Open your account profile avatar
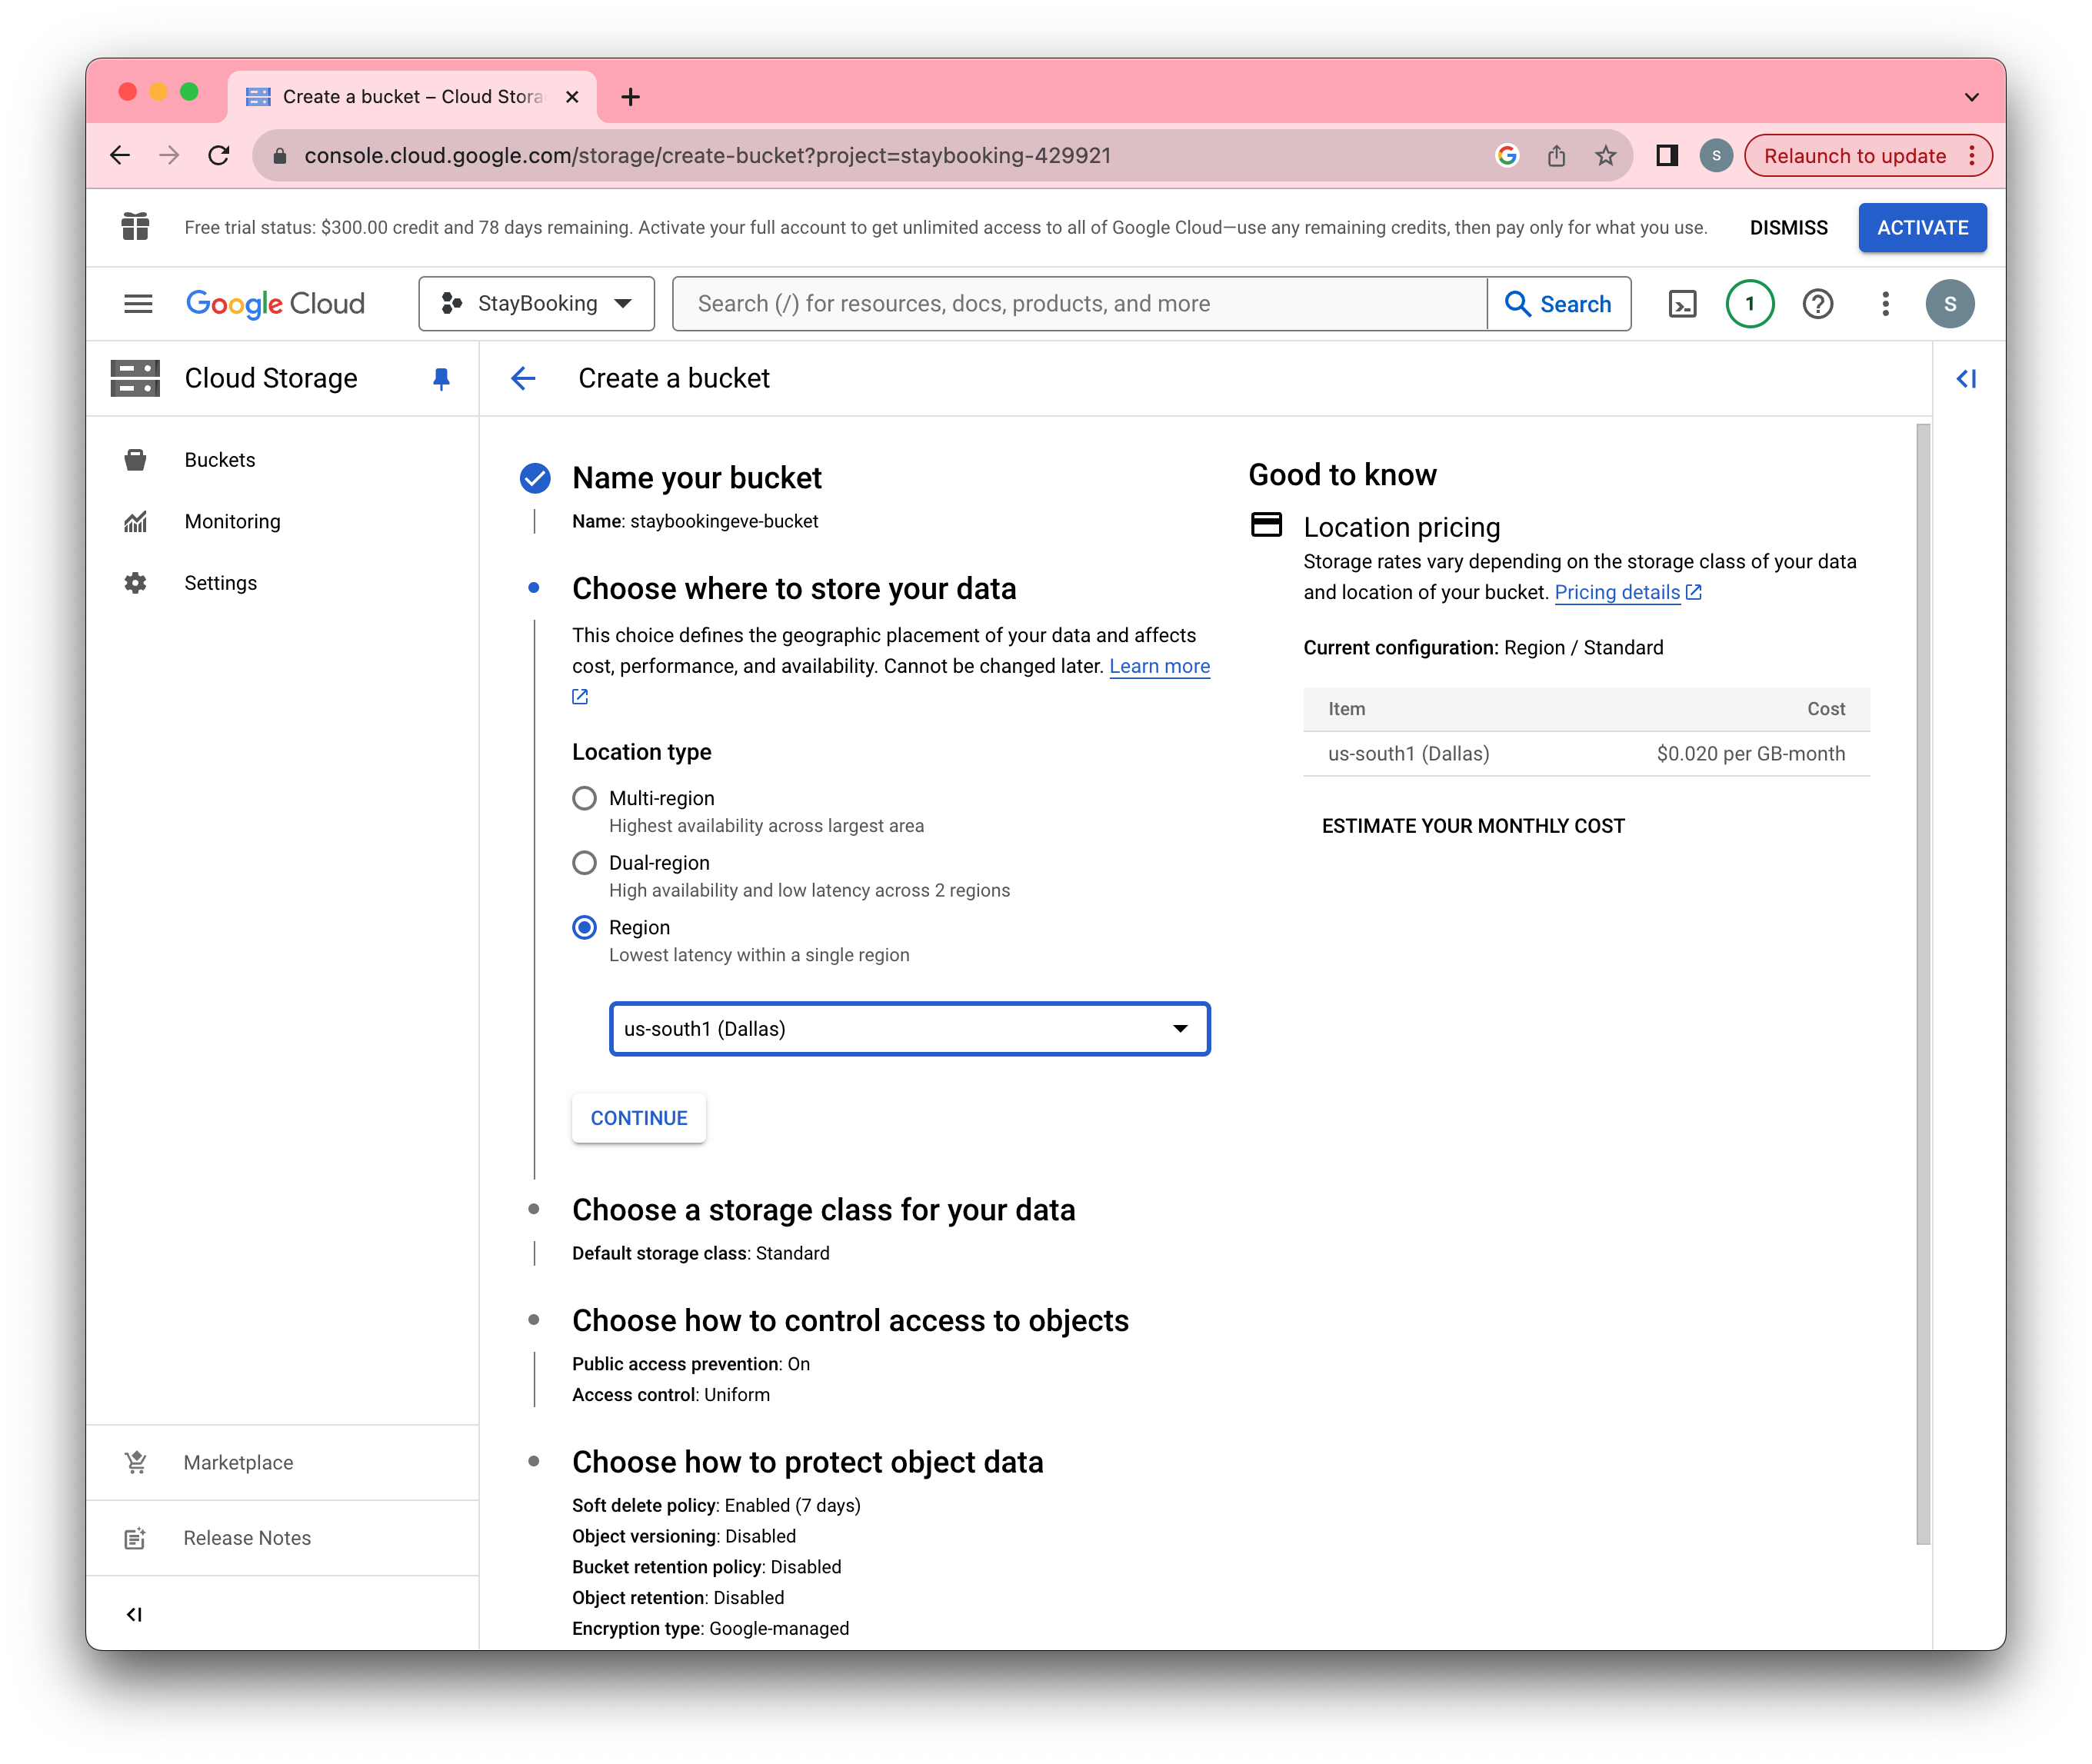 (1951, 303)
